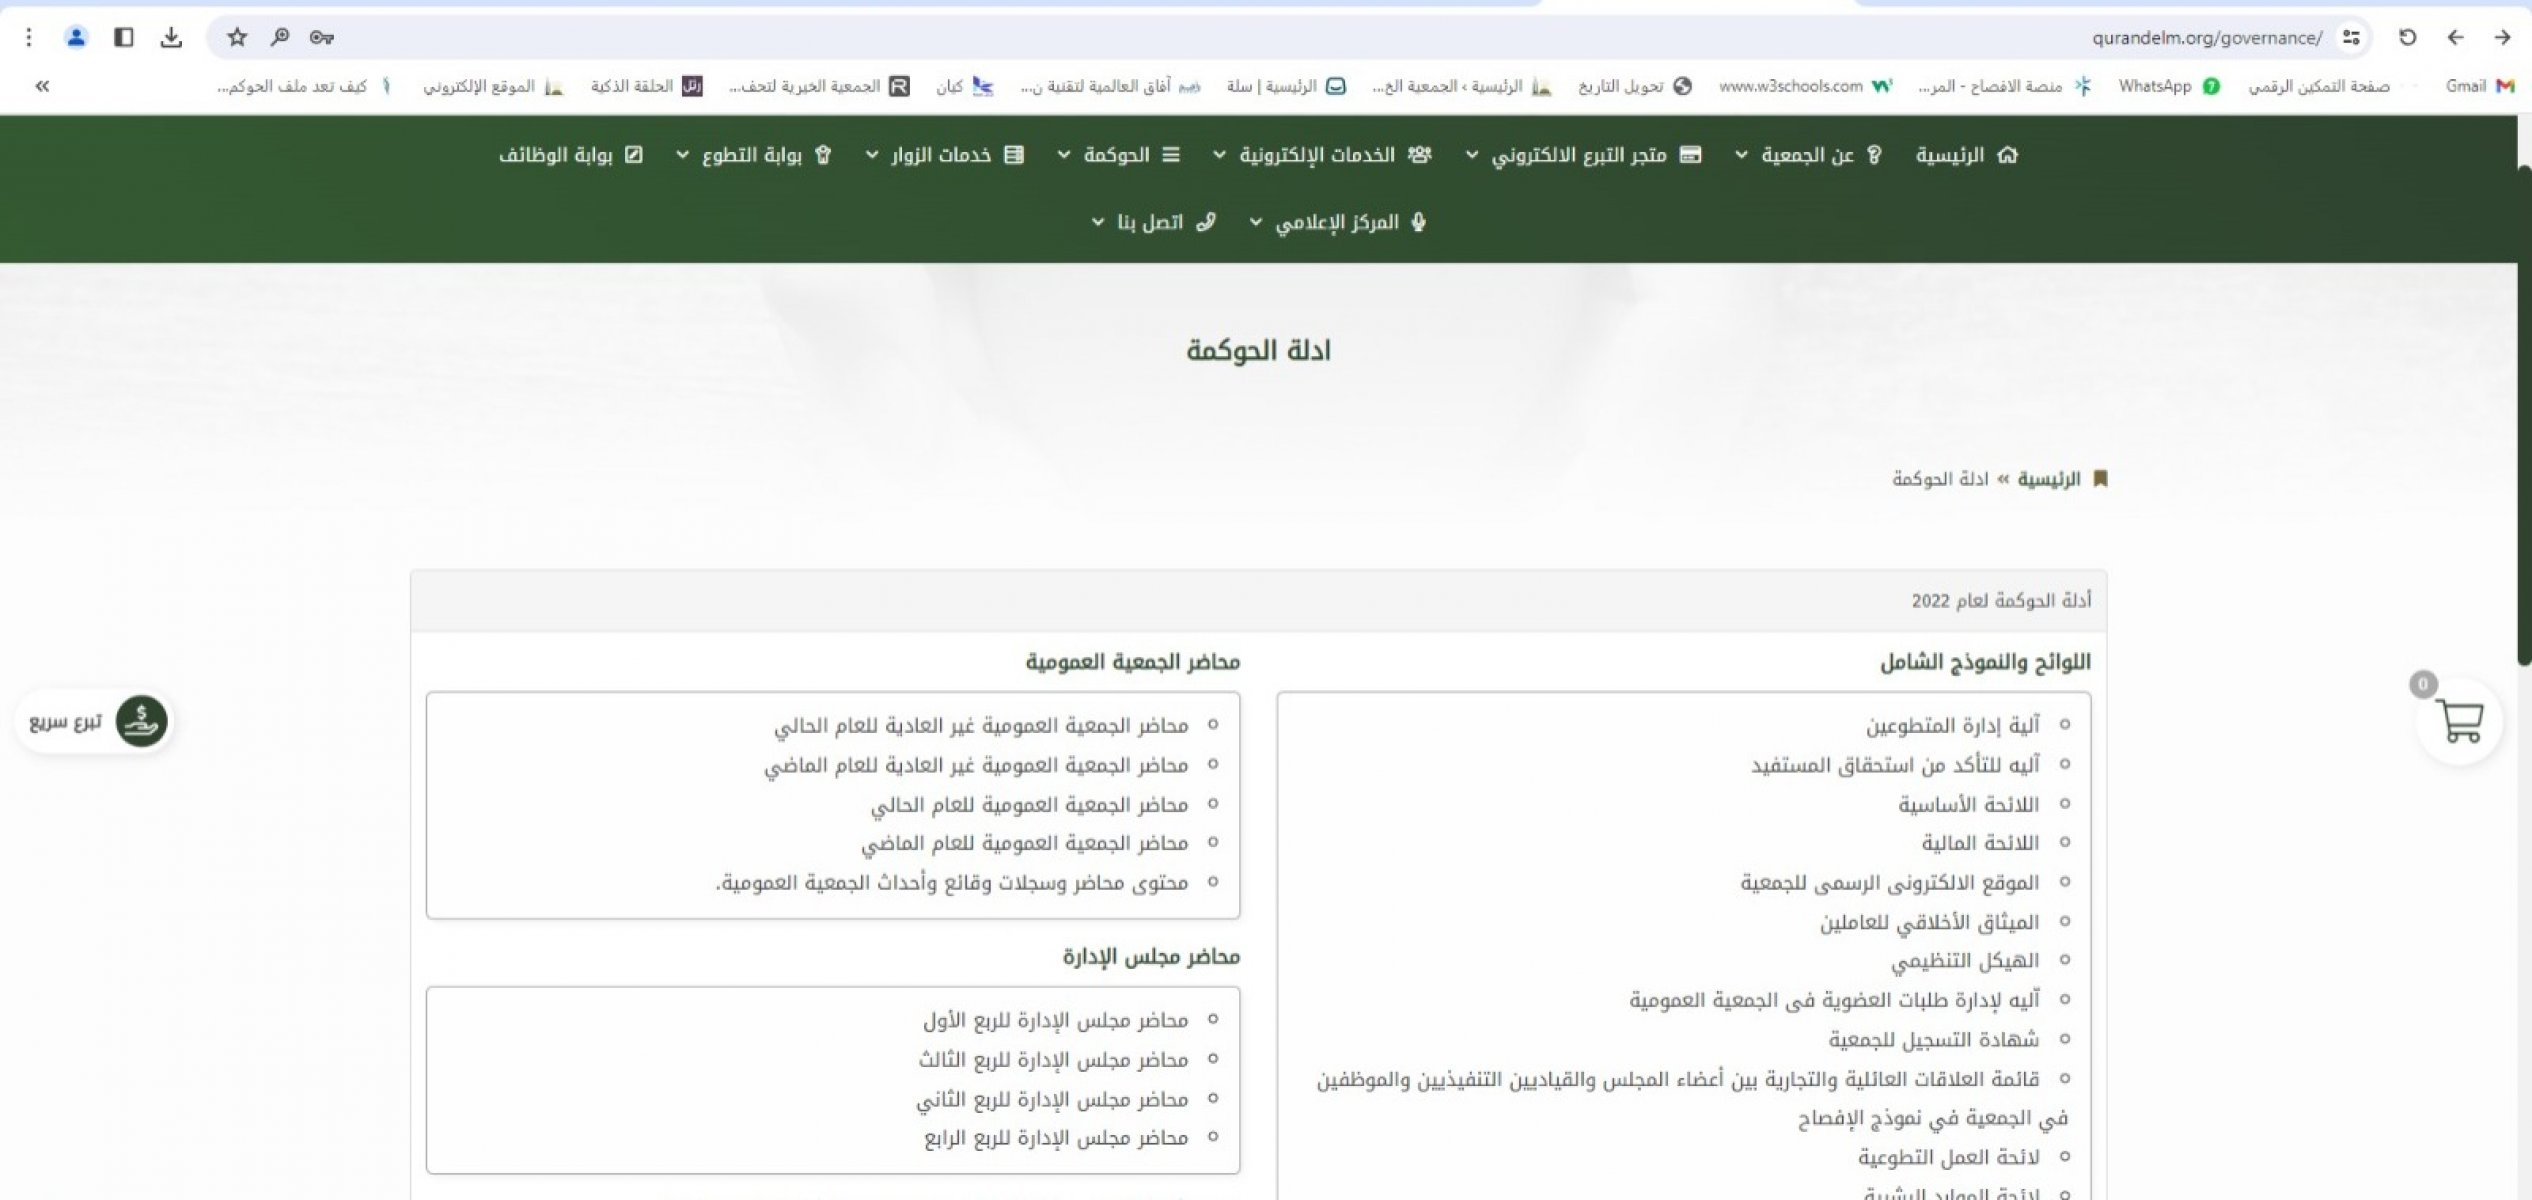Open الموقع الالكترونى الرسمى للجمعية link
The width and height of the screenshot is (2532, 1200).
coord(1890,883)
